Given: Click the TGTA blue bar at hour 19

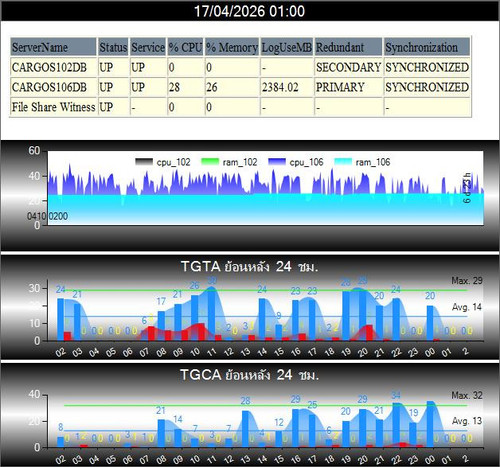Looking at the screenshot, I should (346, 316).
